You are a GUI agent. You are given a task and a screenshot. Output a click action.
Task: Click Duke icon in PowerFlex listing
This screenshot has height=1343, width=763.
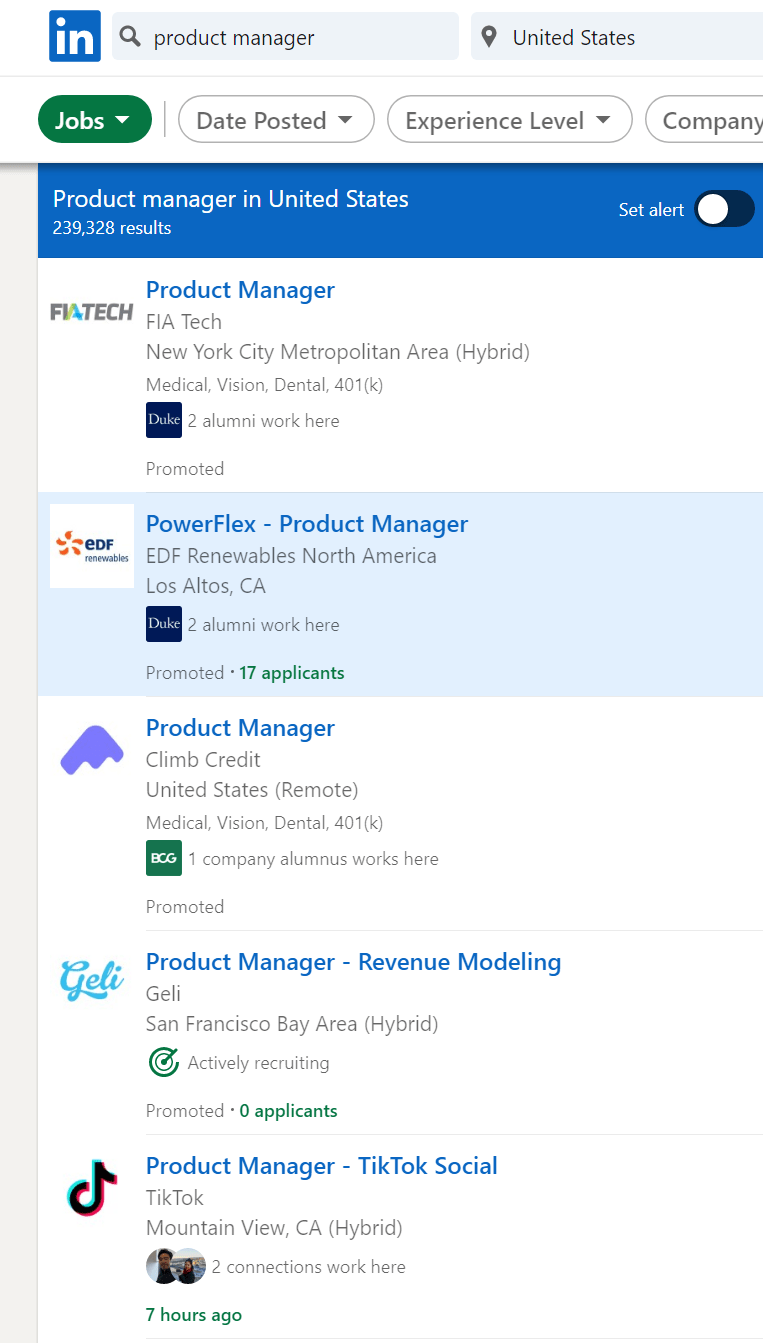pos(164,624)
